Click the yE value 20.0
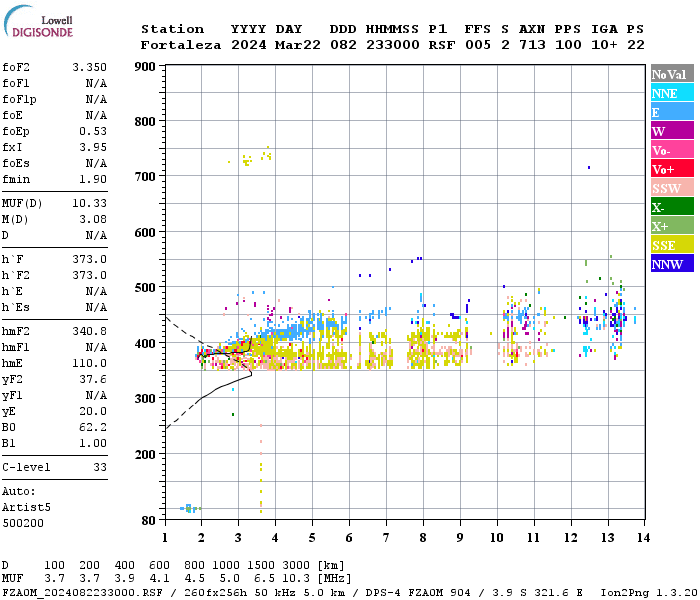 coord(93,412)
